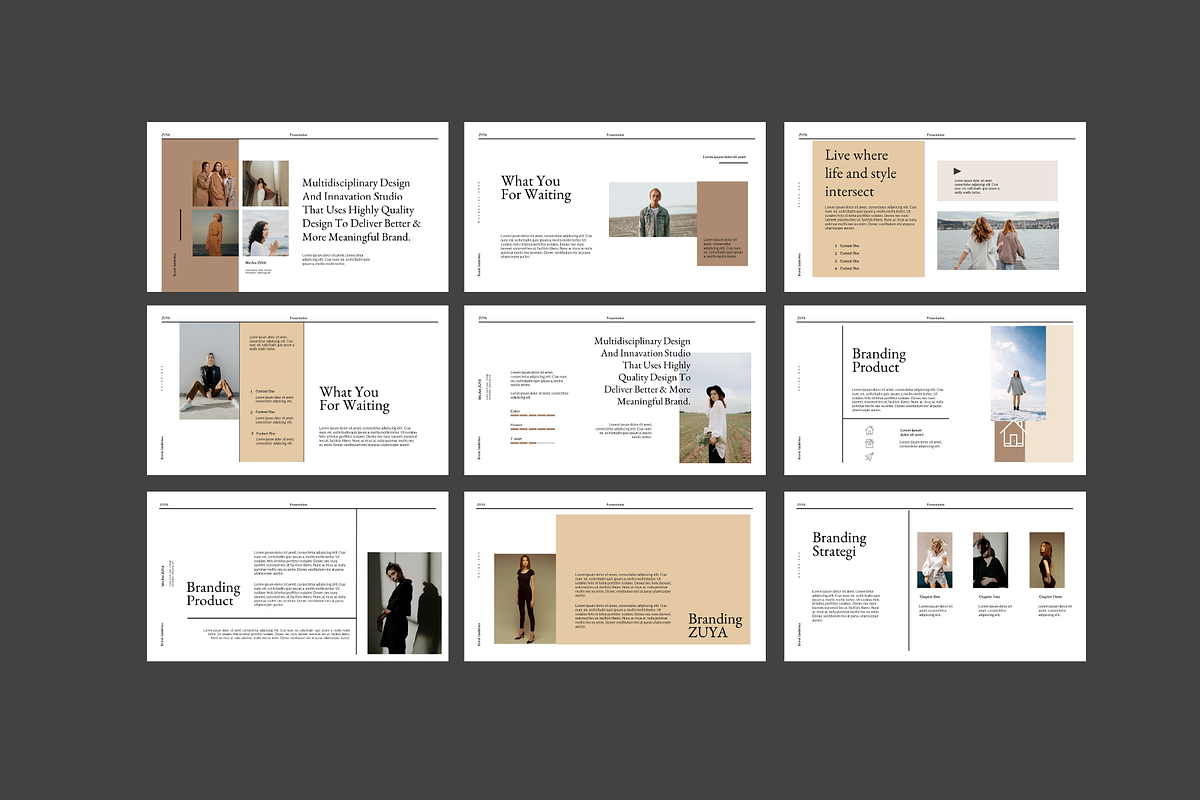Click the 'Chapter Two' caption
This screenshot has width=1200, height=800.
click(x=987, y=597)
